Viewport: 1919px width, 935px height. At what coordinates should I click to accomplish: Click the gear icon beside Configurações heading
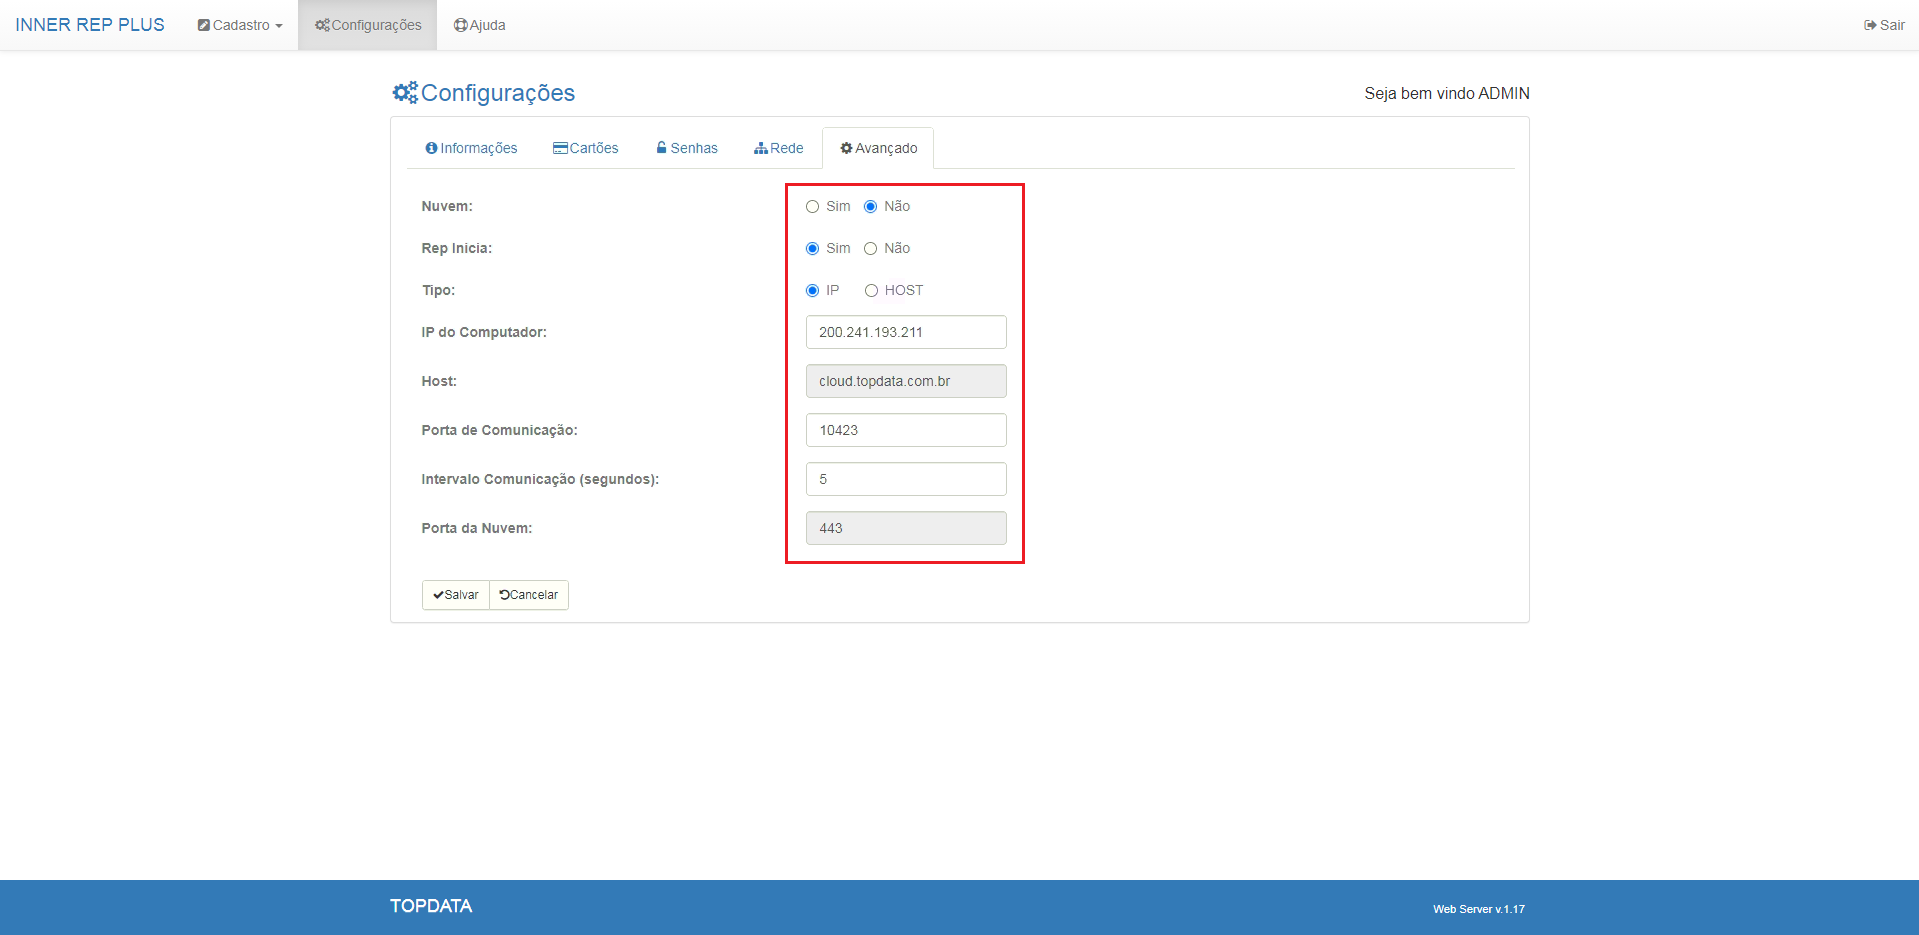[x=405, y=93]
